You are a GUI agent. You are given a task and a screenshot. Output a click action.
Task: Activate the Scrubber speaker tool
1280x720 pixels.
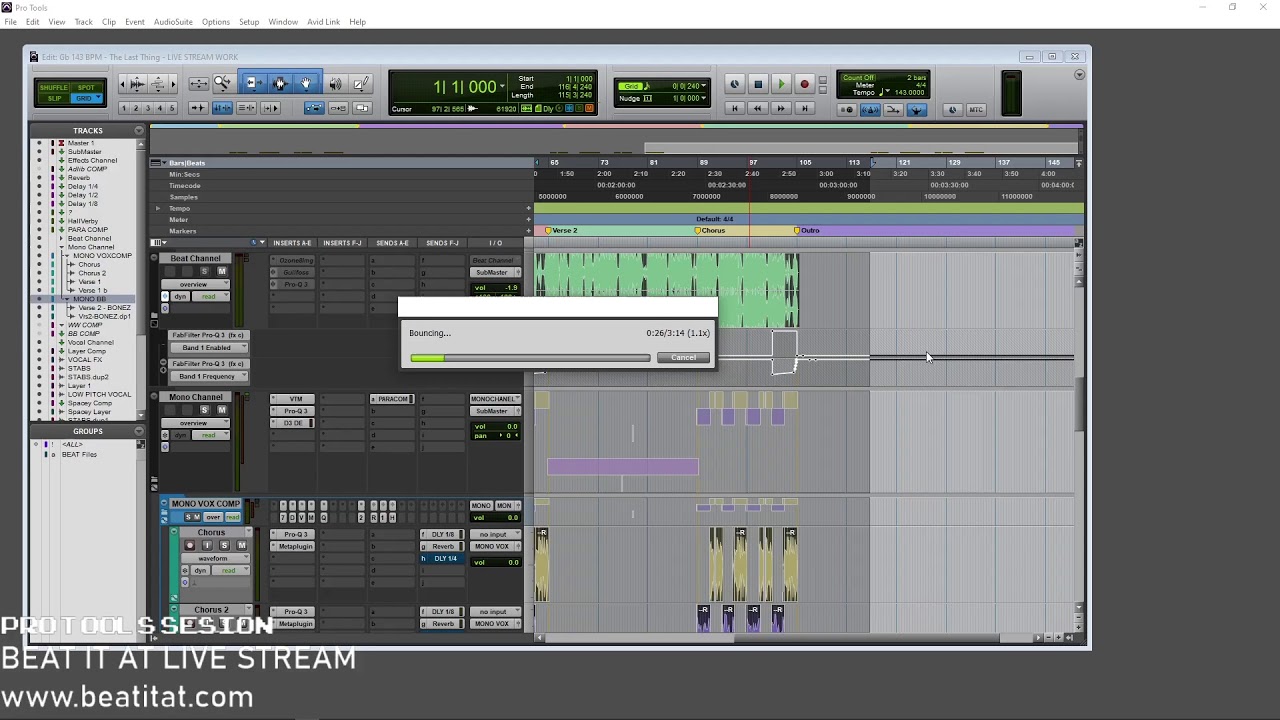tap(335, 83)
